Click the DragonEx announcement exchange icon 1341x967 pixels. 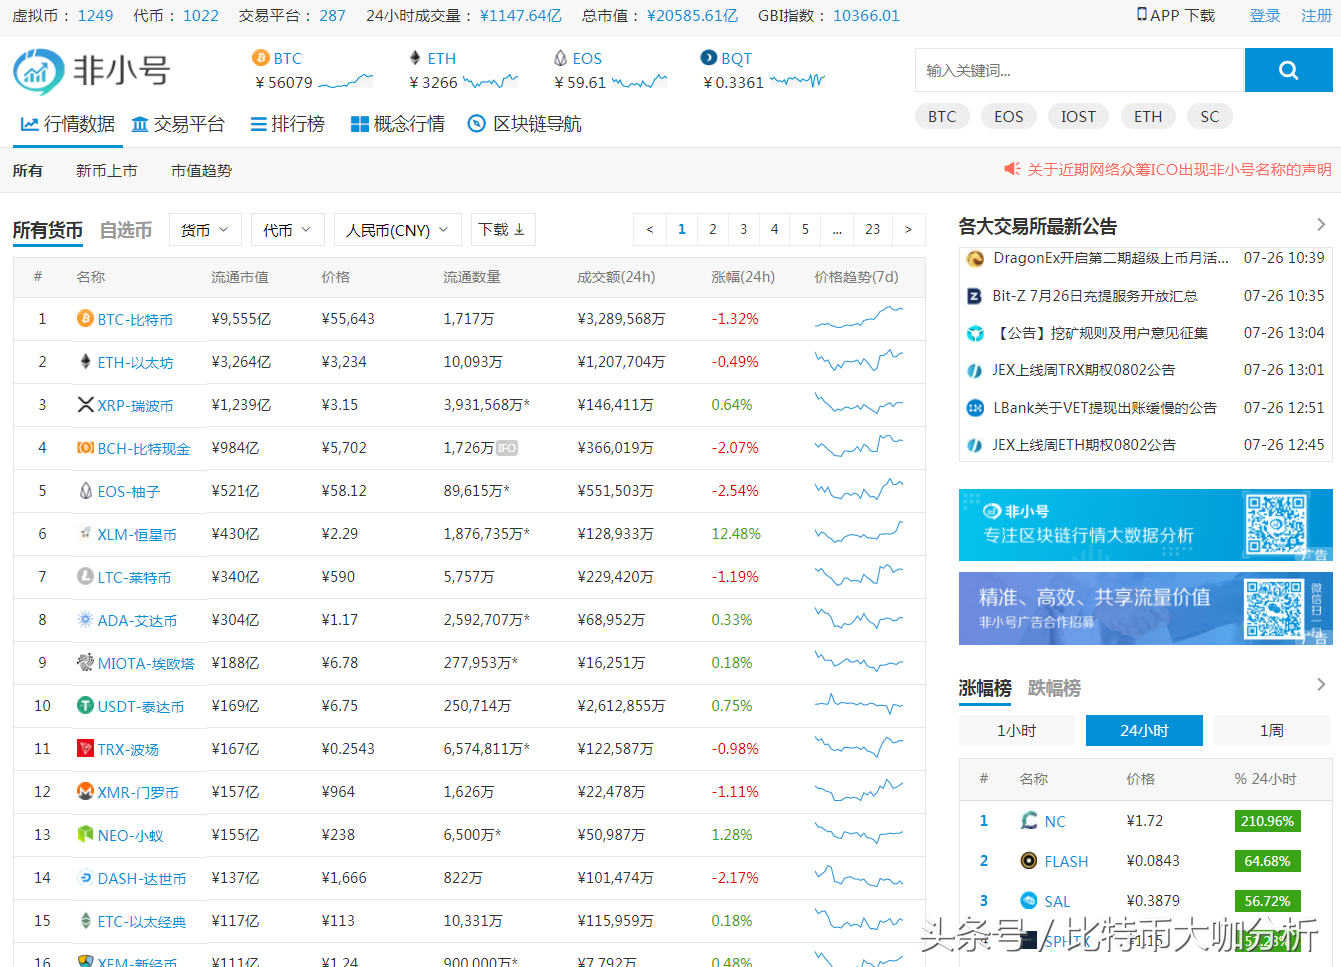(975, 258)
